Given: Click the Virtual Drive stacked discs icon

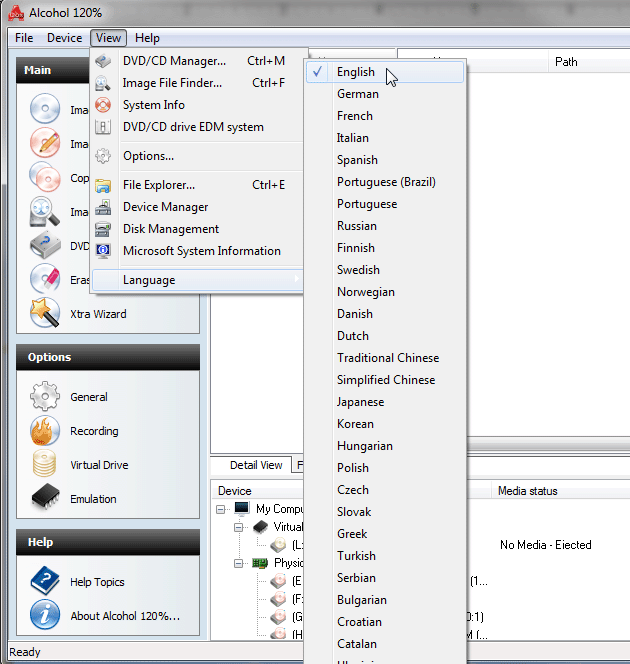Looking at the screenshot, I should point(45,463).
